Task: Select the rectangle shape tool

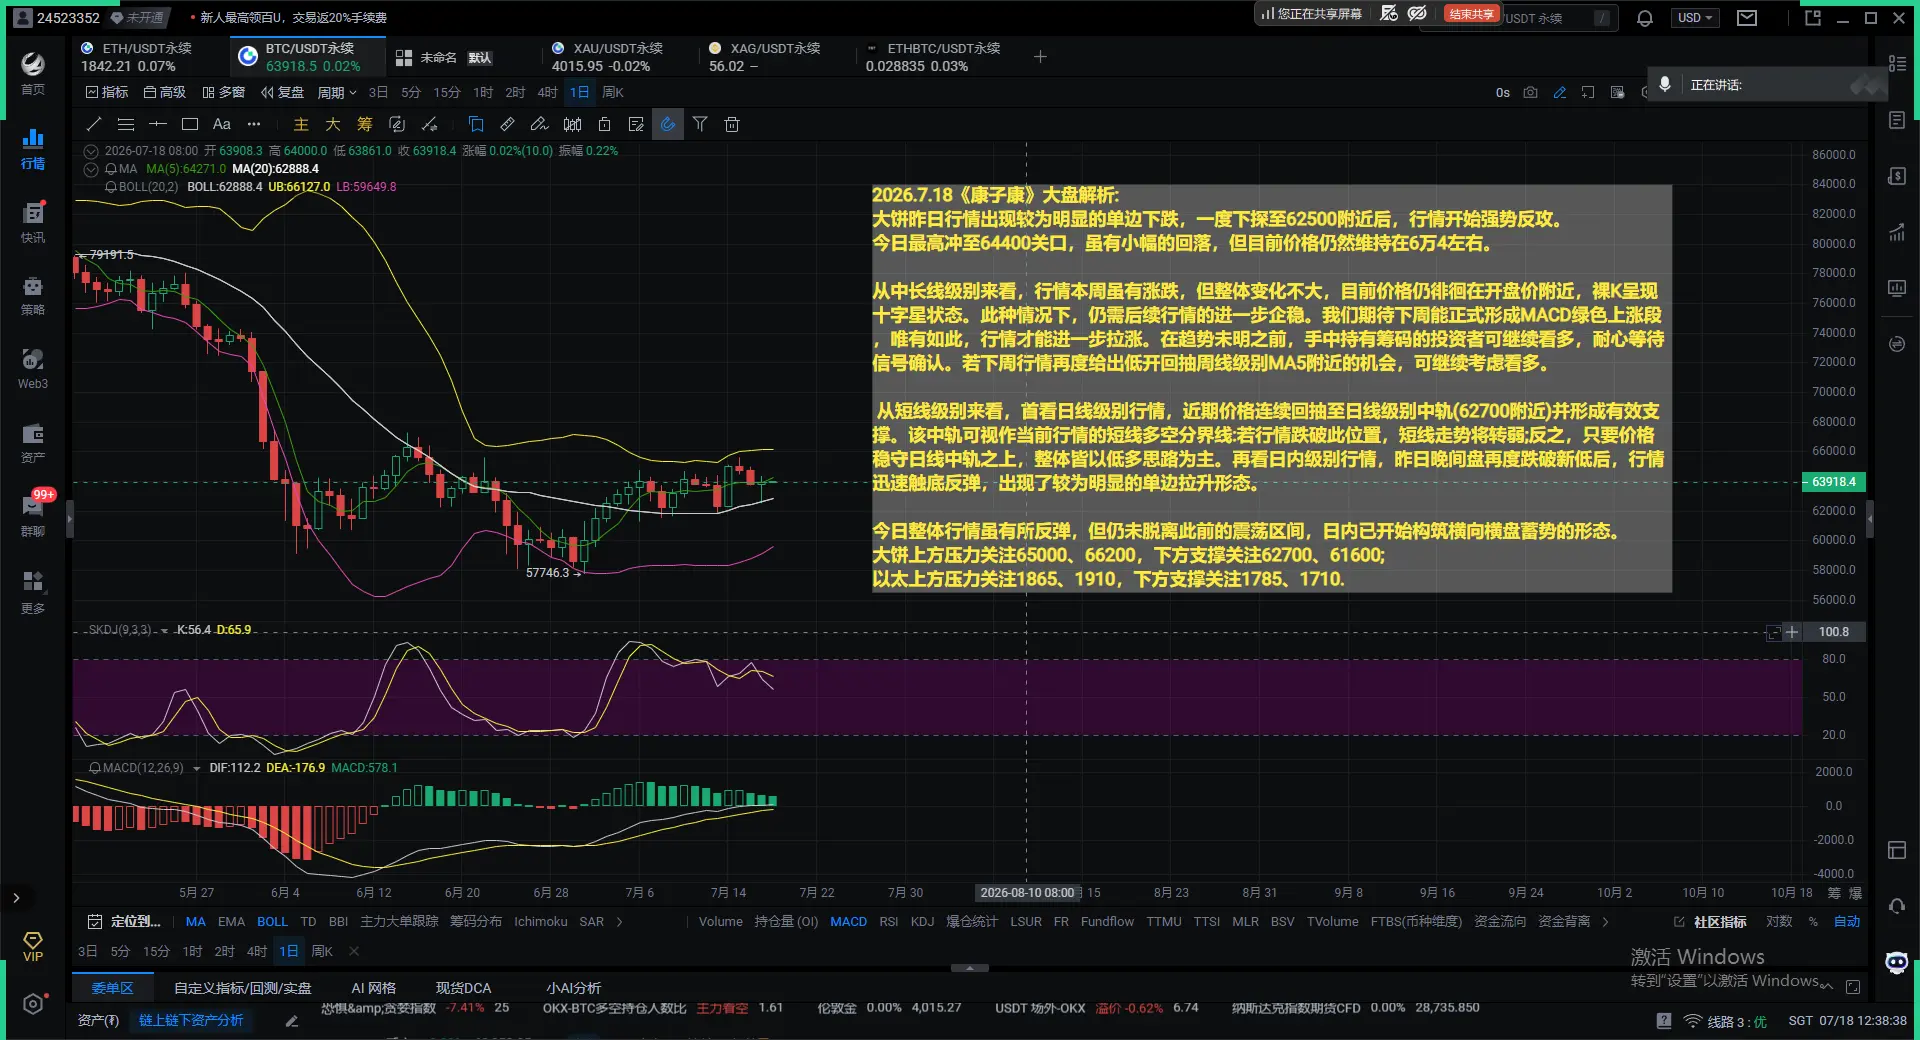Action: point(190,124)
